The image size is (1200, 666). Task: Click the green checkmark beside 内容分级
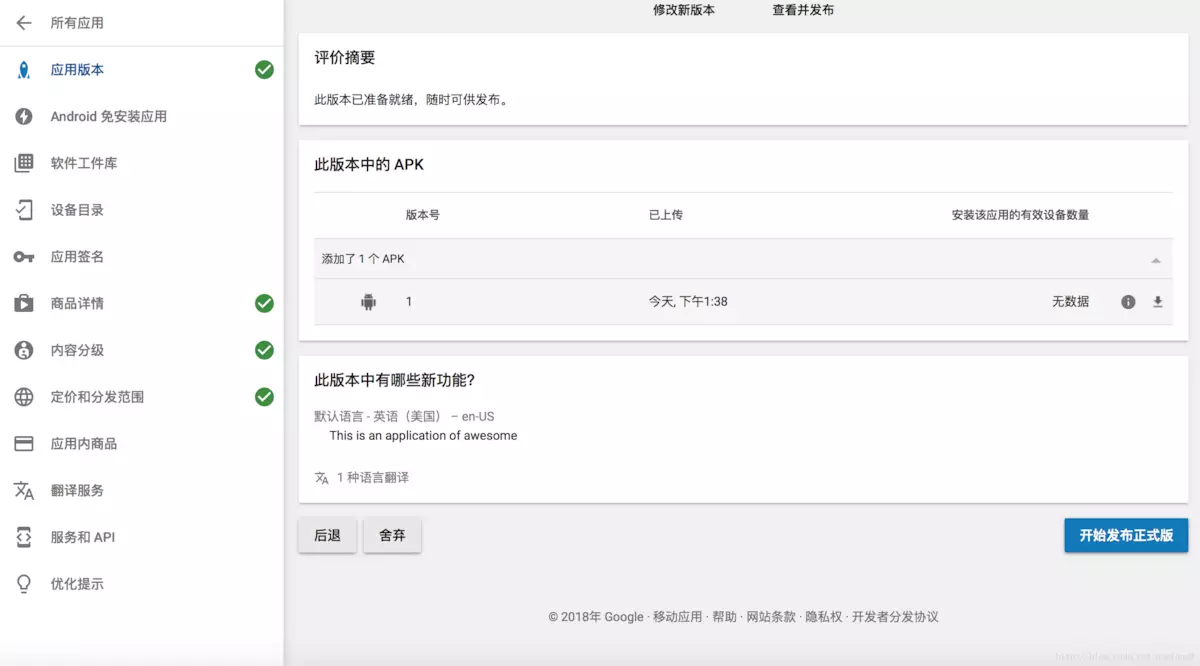263,350
